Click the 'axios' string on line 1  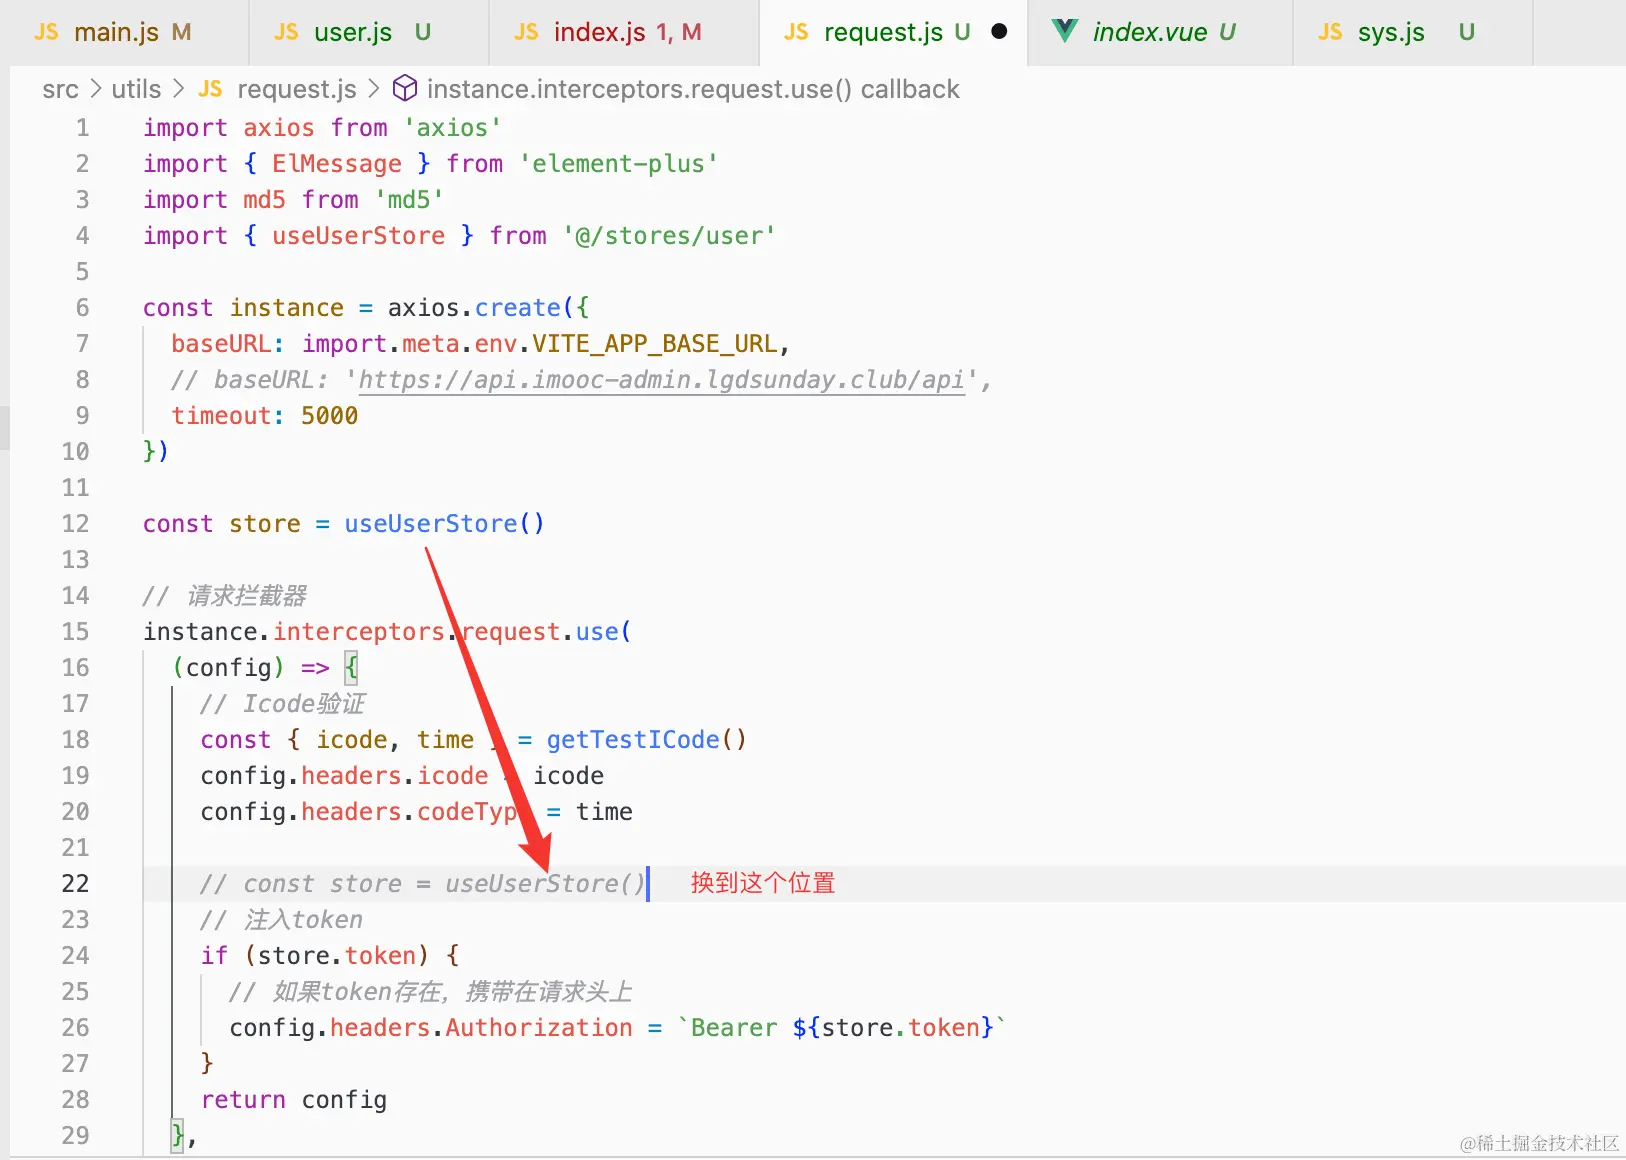(x=452, y=128)
